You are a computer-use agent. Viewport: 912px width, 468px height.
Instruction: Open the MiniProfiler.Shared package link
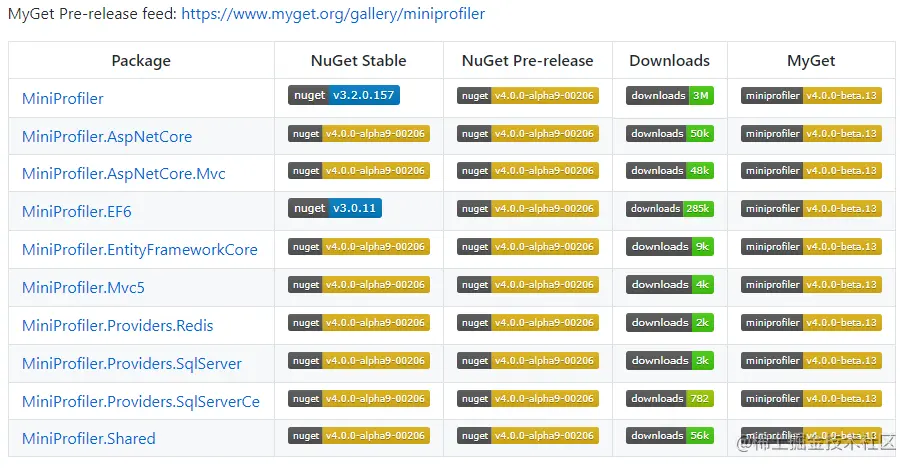tap(89, 438)
